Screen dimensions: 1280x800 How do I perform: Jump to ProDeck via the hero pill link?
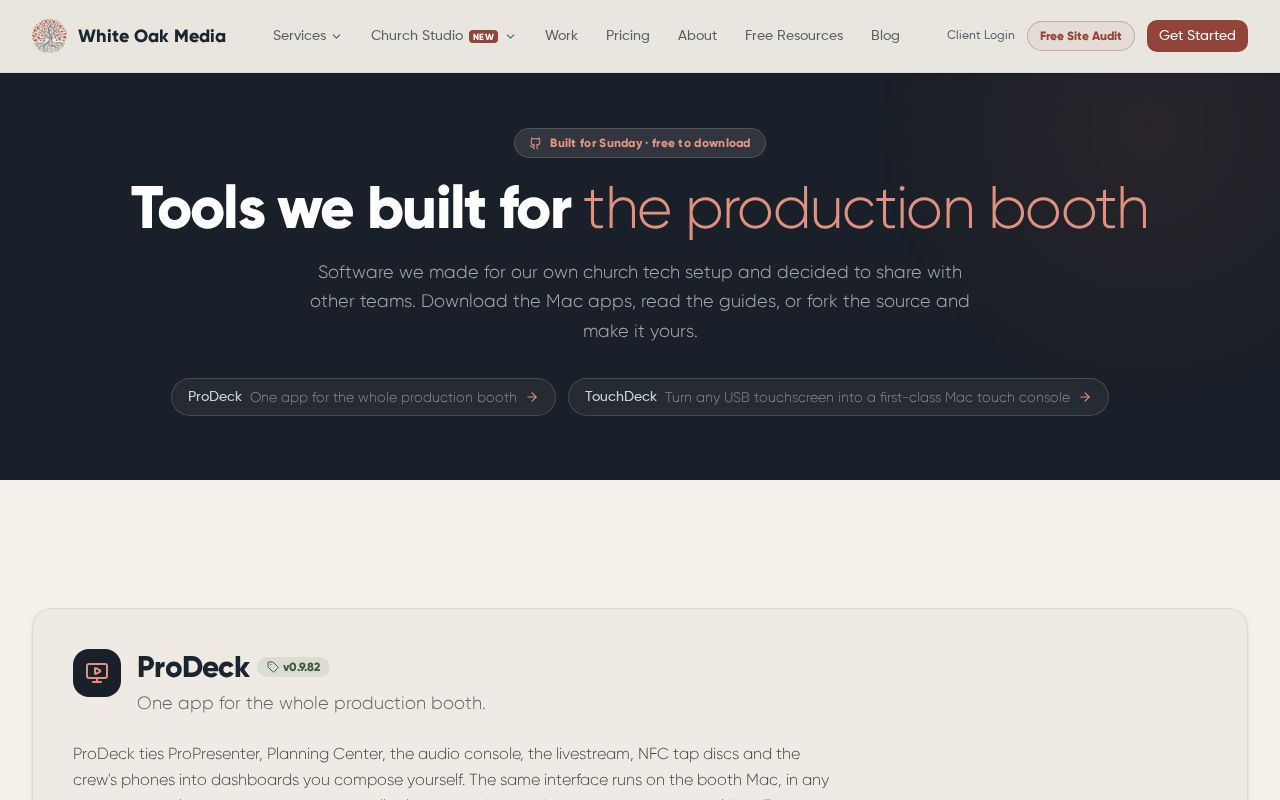363,397
